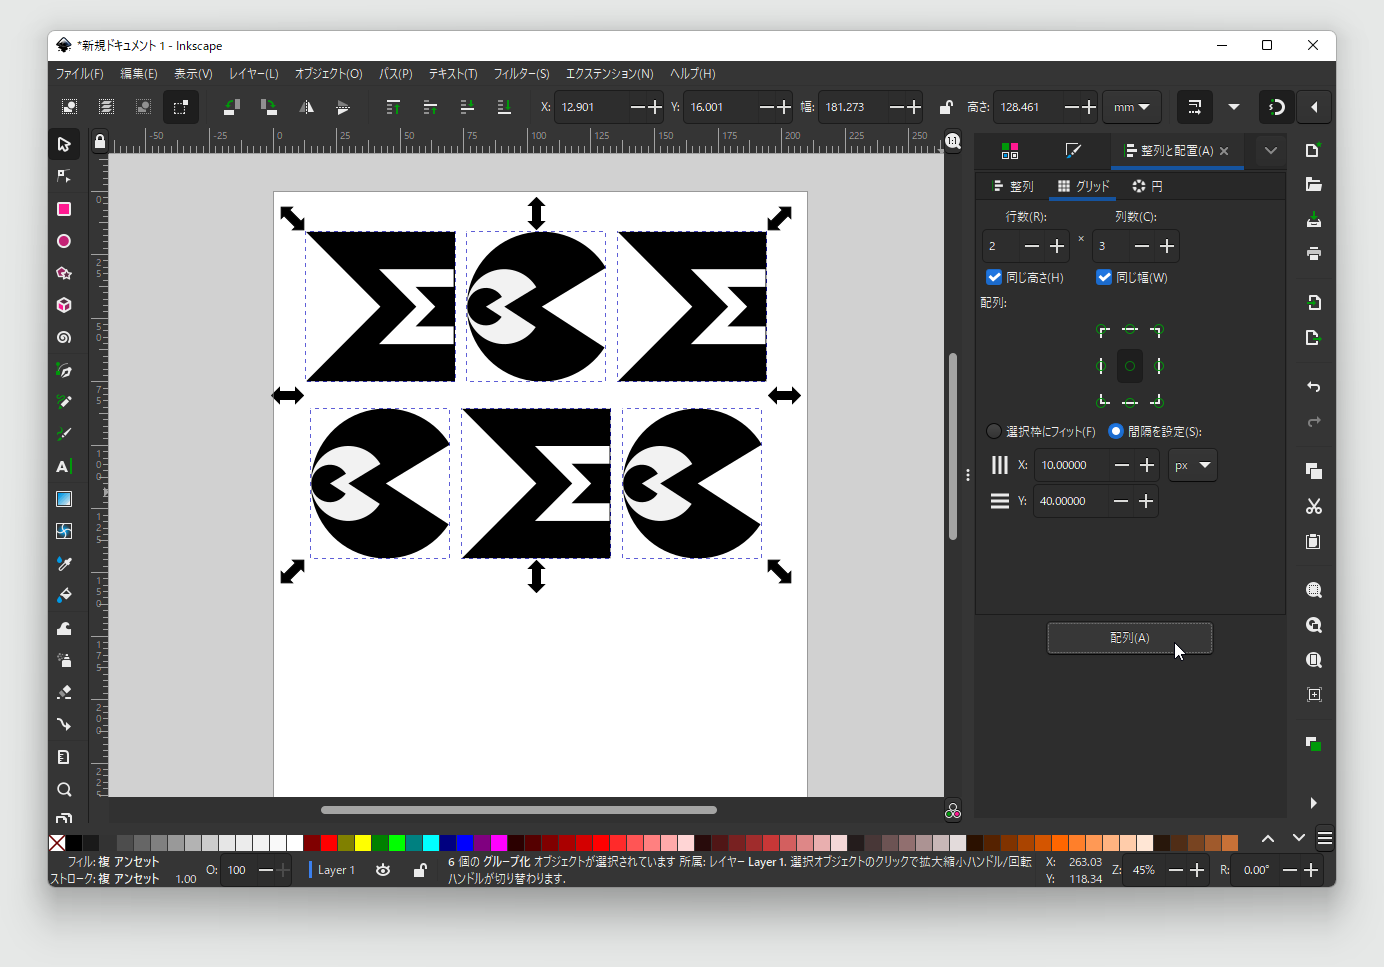This screenshot has height=967, width=1384.
Task: Lower selection to bottom
Action: pos(504,107)
